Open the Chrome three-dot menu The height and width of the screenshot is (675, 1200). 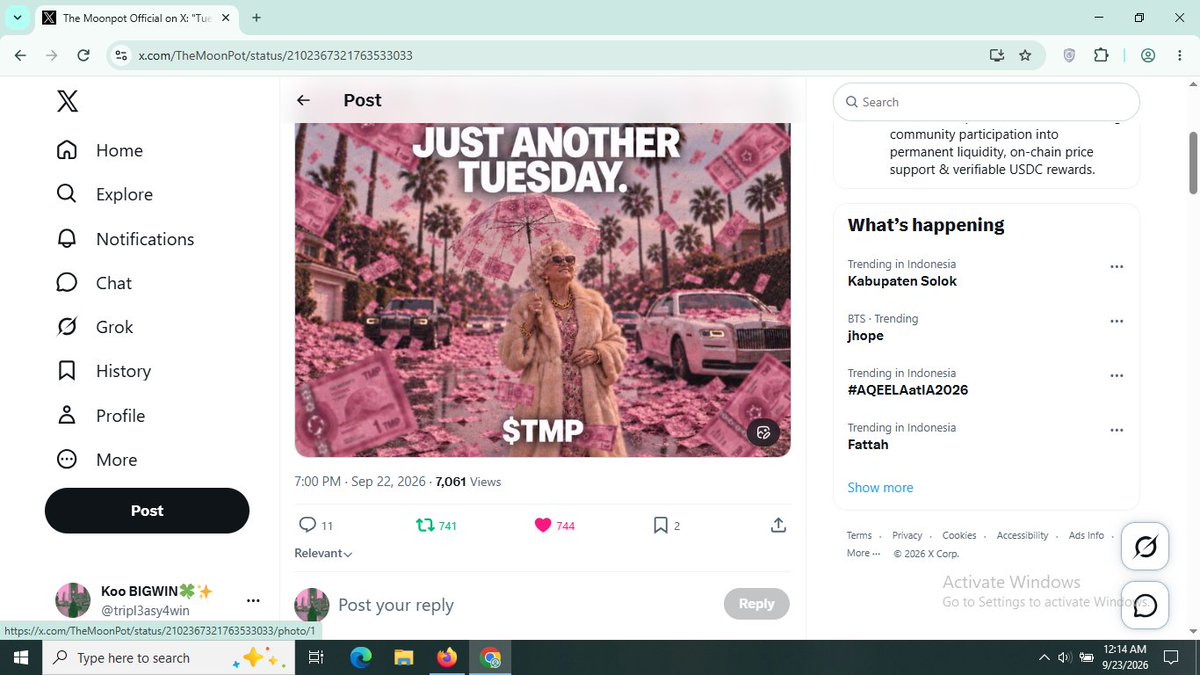(1180, 56)
